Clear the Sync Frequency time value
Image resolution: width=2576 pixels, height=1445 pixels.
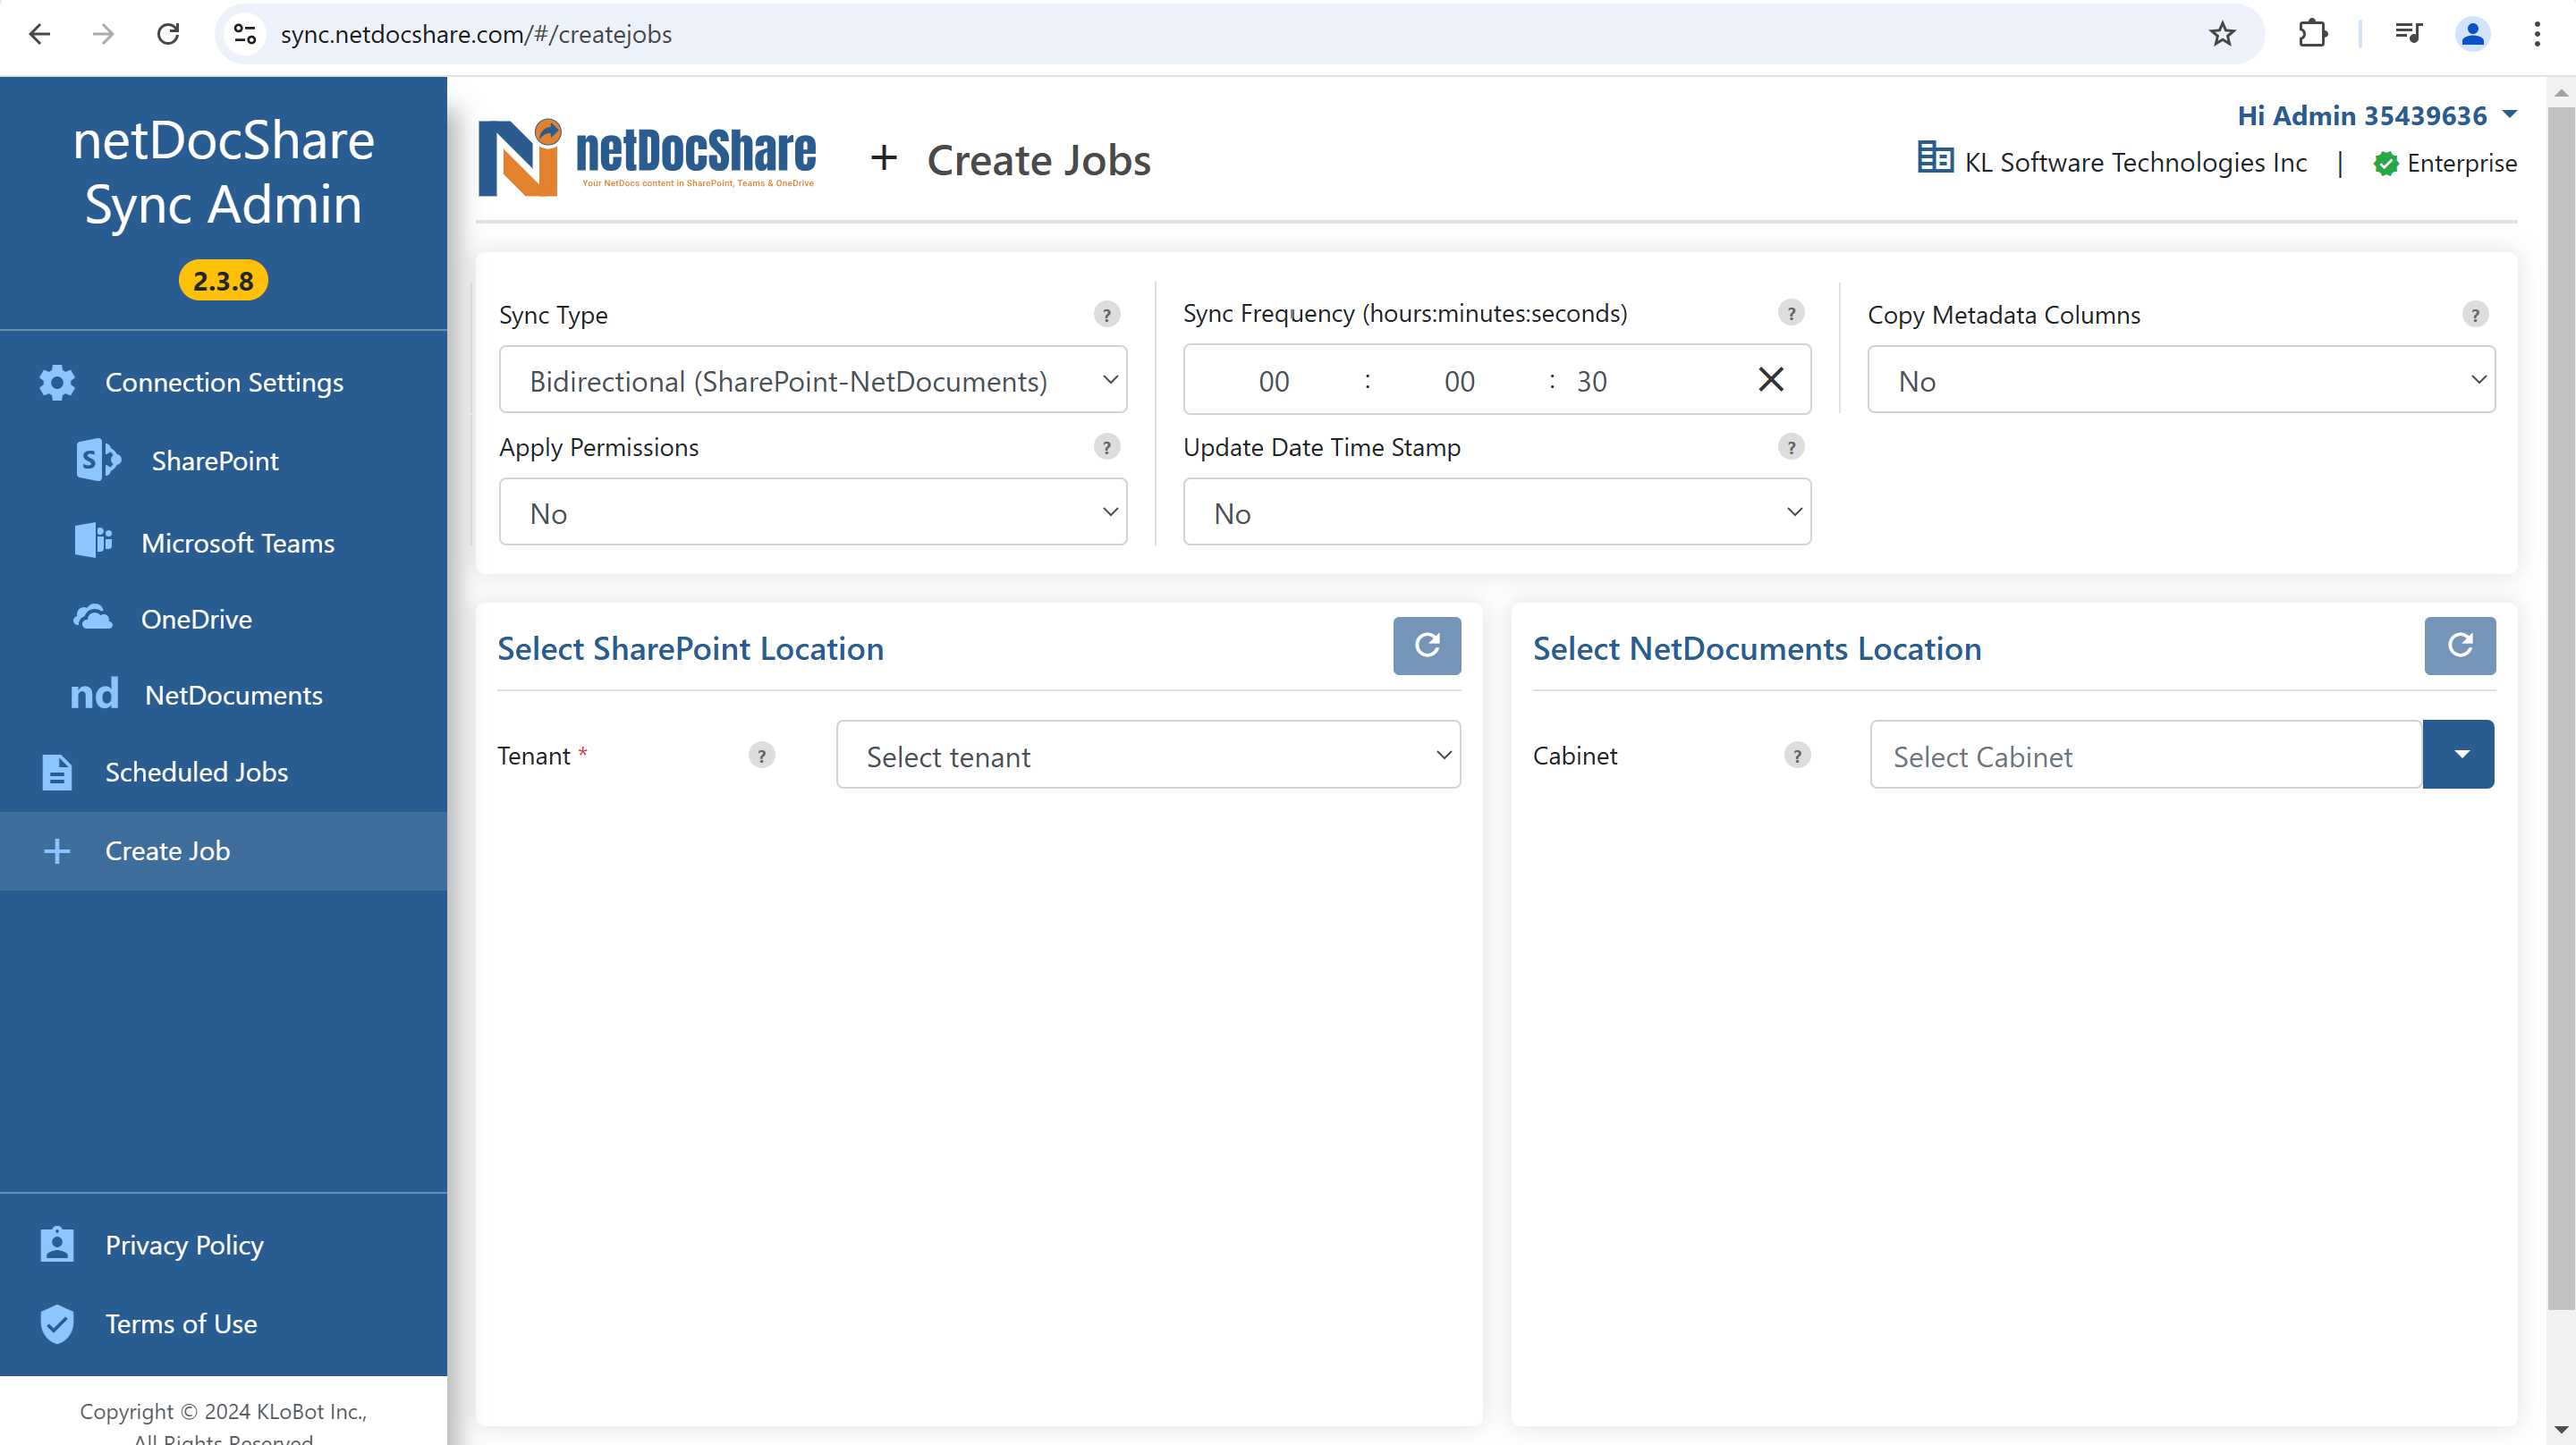(x=1771, y=379)
